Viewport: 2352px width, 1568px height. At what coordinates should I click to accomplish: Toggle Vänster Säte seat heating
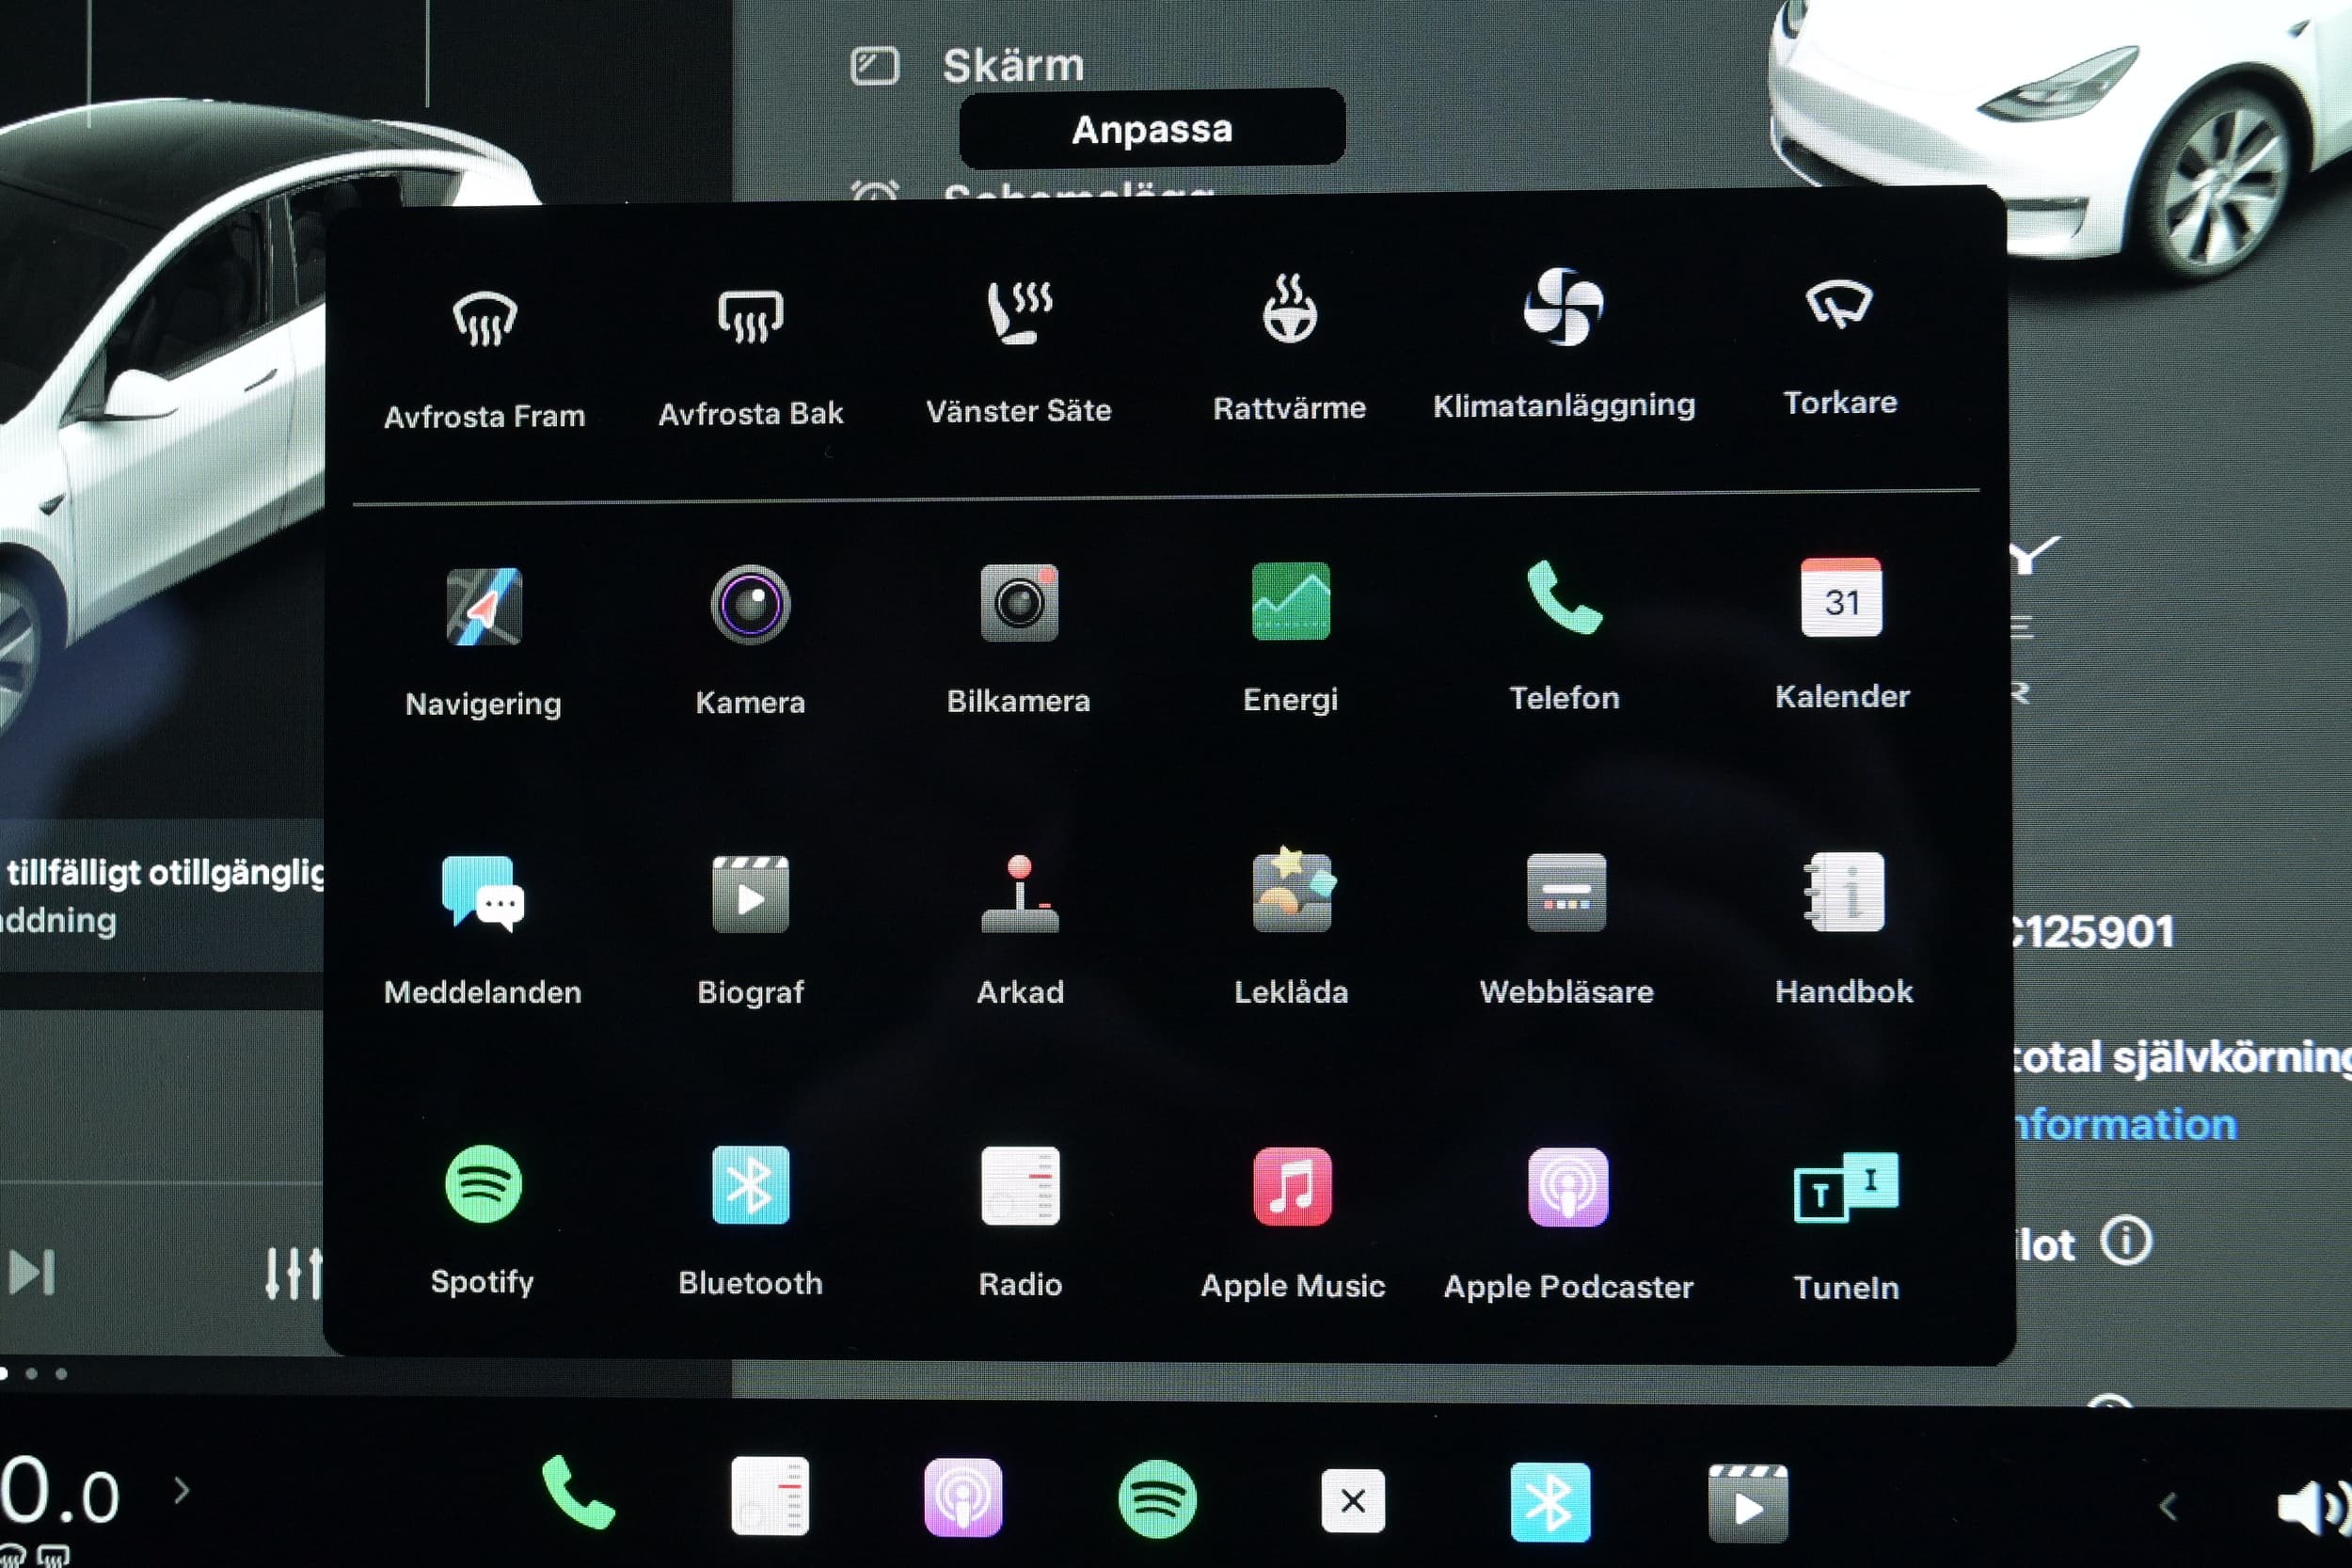click(x=1019, y=354)
